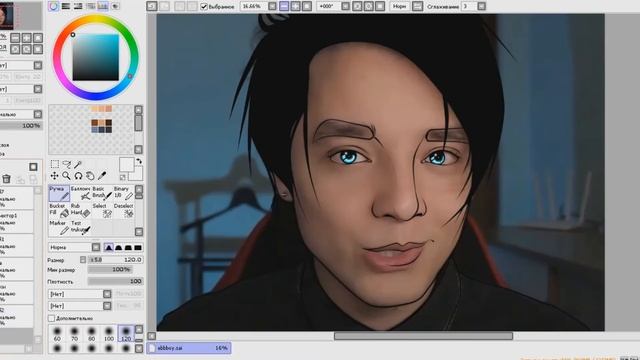
Task: Adjust the Размер brush size slider
Action: [116, 260]
